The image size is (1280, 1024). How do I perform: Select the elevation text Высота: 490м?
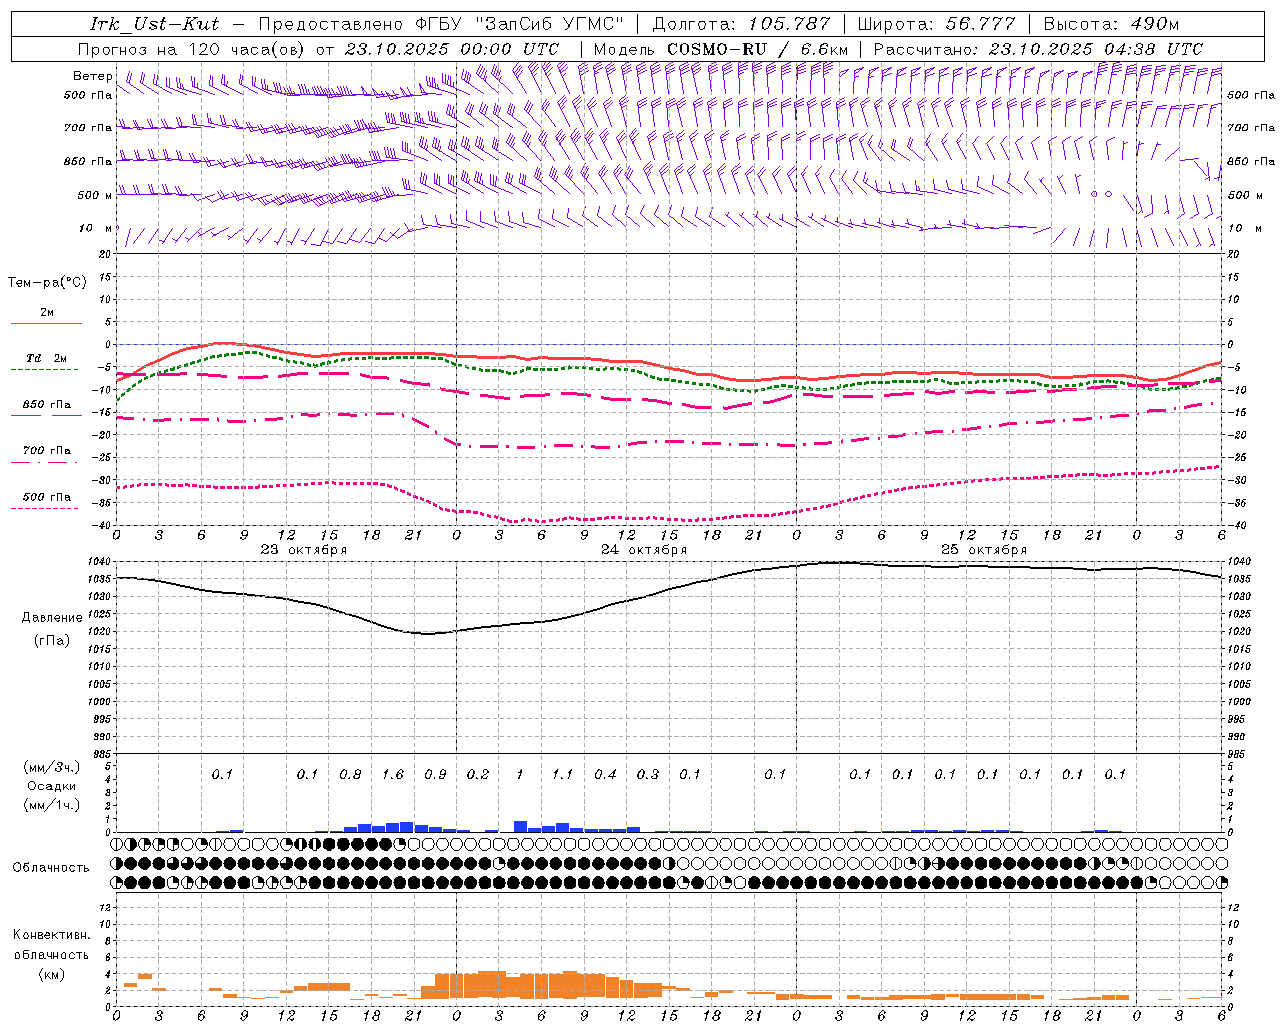point(1111,24)
